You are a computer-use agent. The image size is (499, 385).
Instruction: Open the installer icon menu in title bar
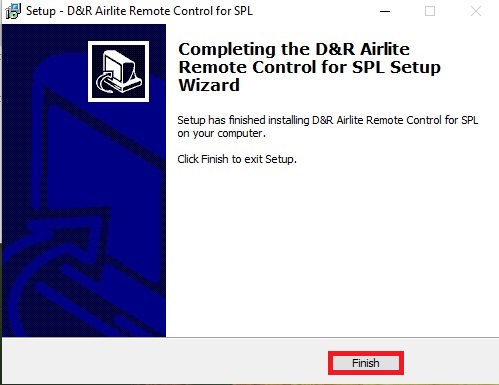[x=13, y=11]
